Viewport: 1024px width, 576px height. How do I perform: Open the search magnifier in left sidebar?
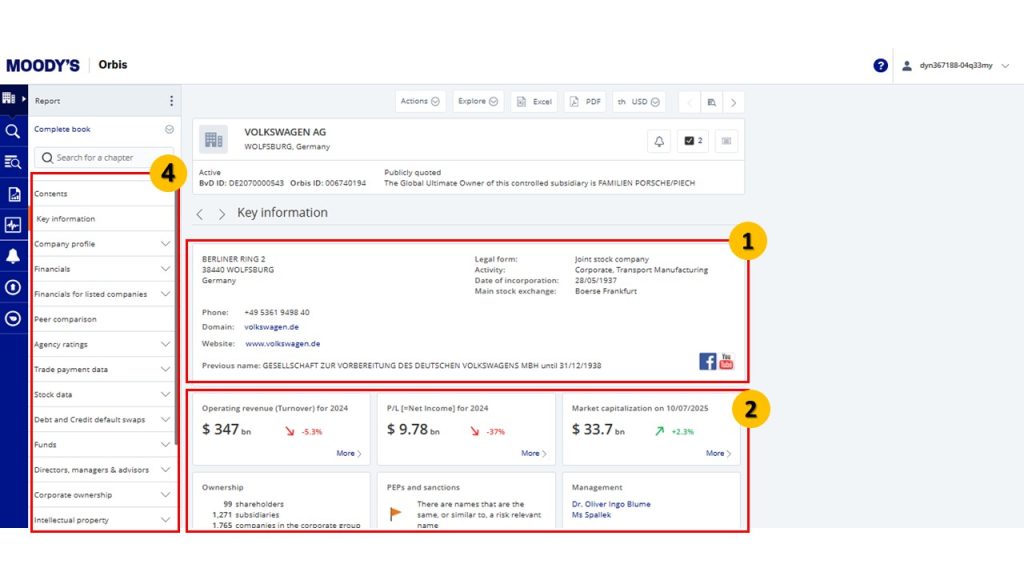[12, 131]
